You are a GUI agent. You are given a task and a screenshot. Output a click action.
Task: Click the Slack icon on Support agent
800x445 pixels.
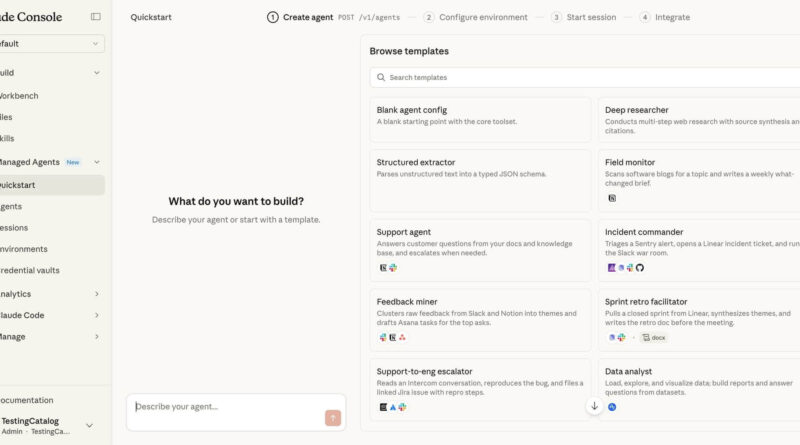click(393, 268)
